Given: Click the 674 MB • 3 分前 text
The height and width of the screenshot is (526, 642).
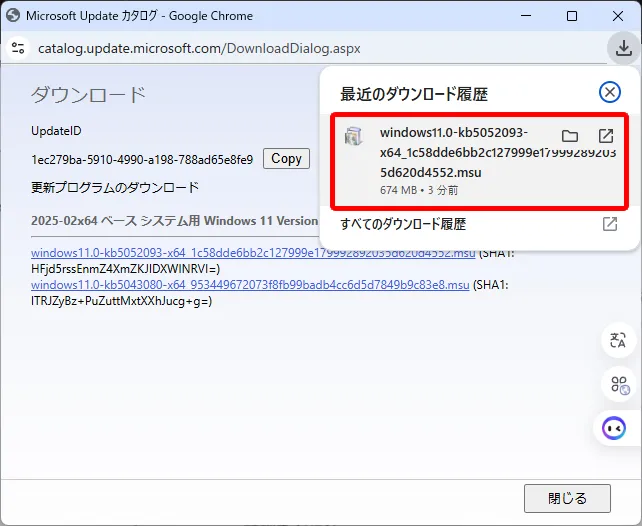Looking at the screenshot, I should tap(419, 190).
